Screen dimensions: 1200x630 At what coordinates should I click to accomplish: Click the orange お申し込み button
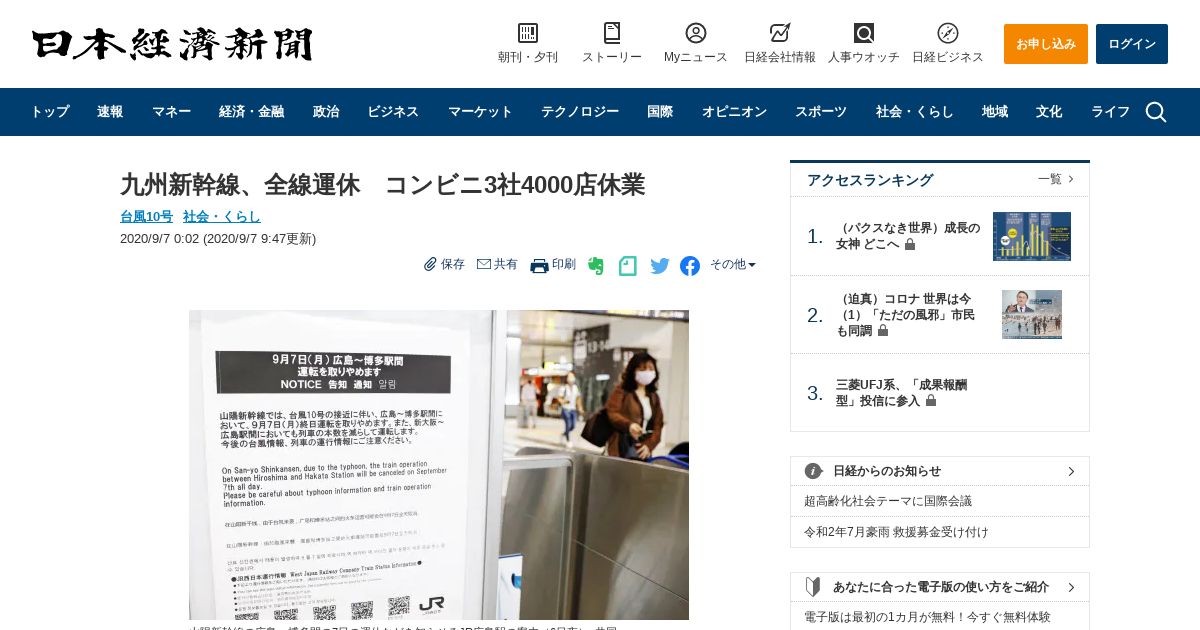click(x=1046, y=44)
